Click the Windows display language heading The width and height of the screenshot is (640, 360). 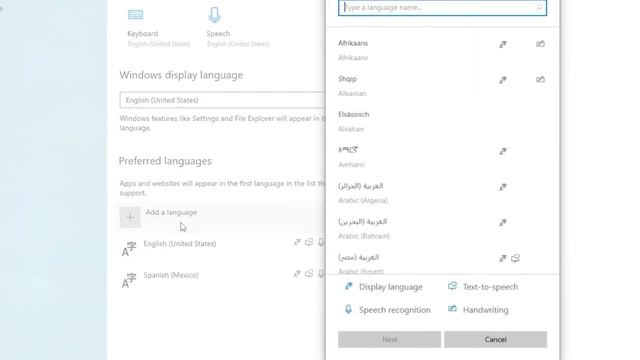pyautogui.click(x=181, y=75)
